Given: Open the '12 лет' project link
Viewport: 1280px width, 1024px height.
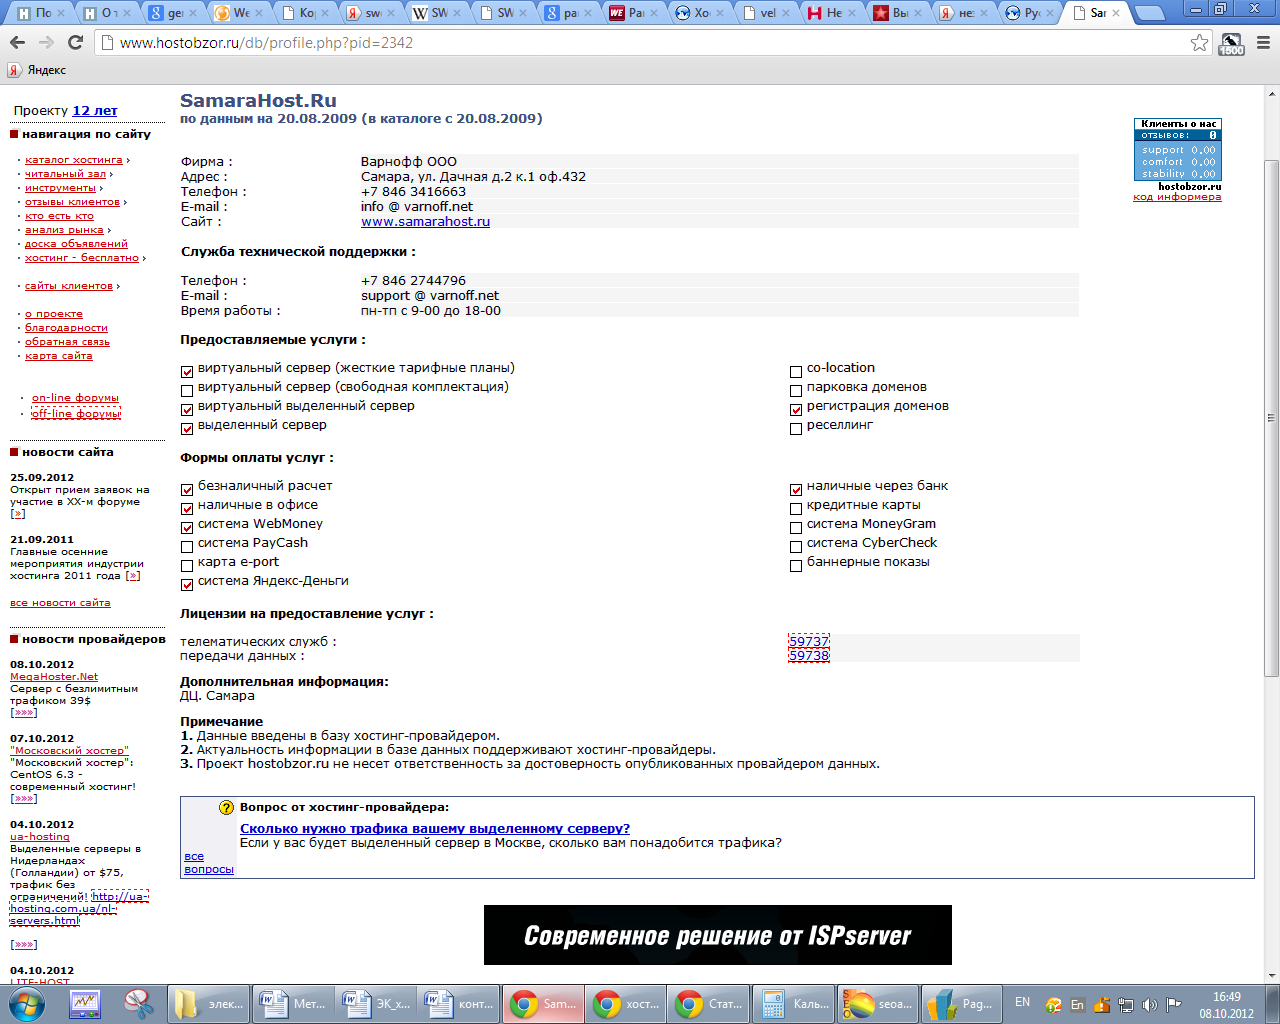Looking at the screenshot, I should (x=95, y=111).
